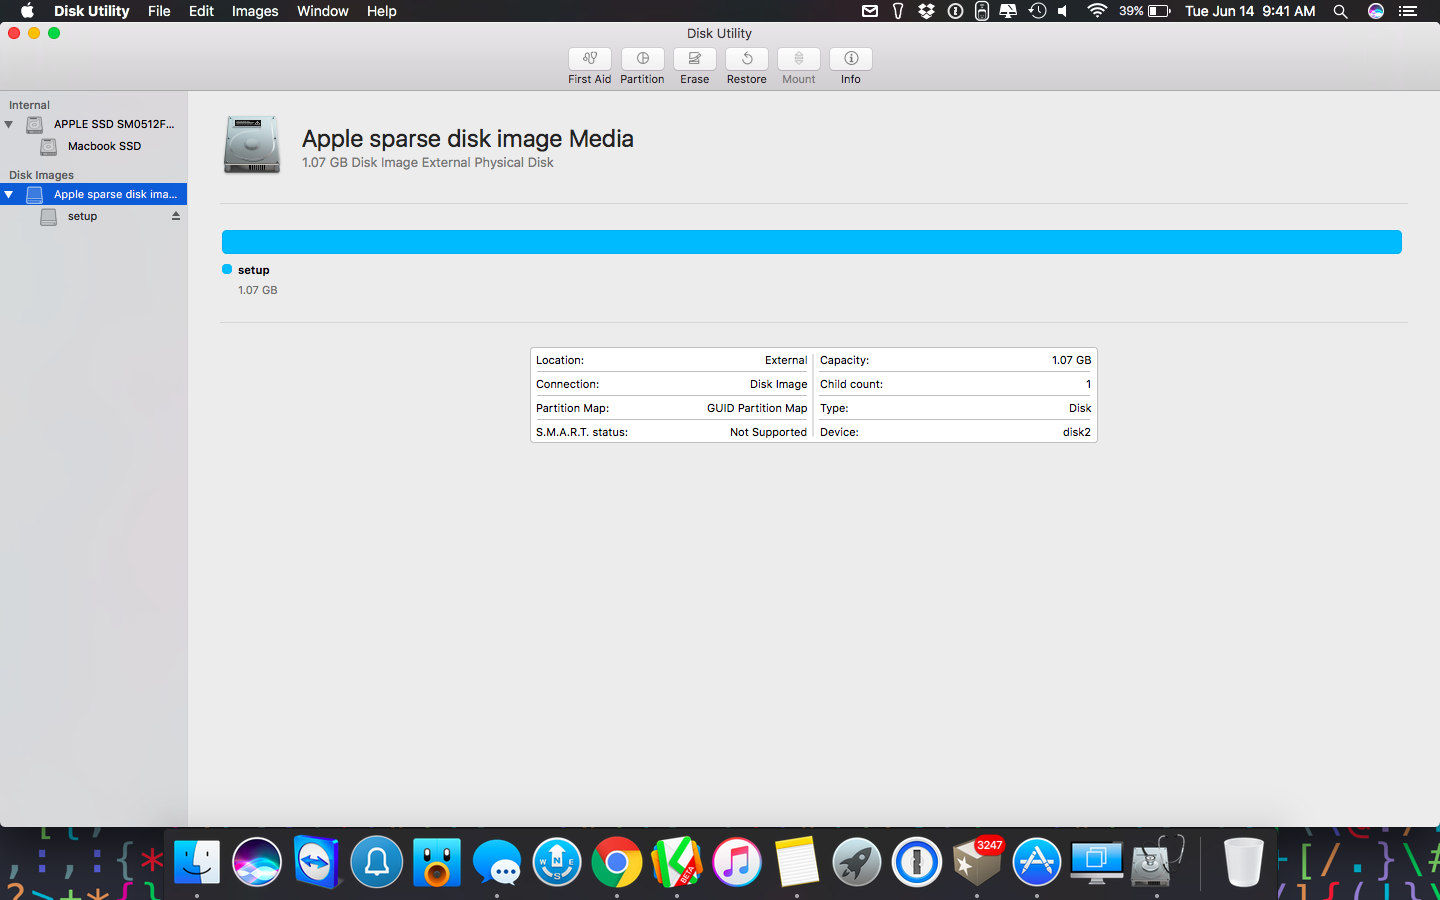Click the grayed-out Mount toolbar button
Viewport: 1440px width, 900px height.
pos(798,59)
